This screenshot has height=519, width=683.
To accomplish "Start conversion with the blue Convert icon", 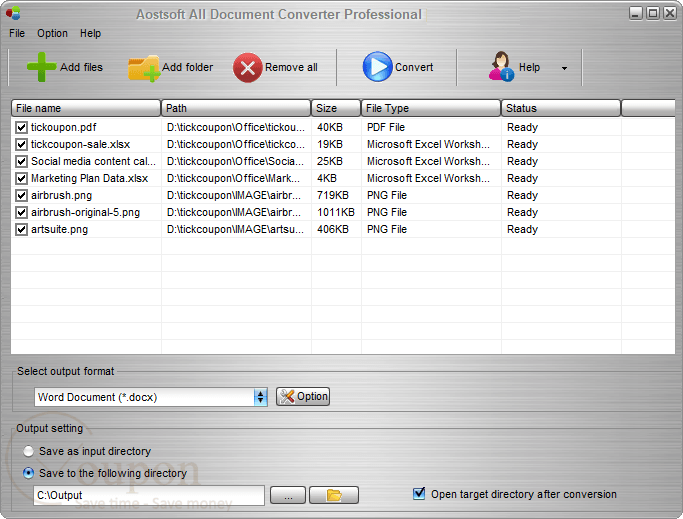I will click(377, 67).
